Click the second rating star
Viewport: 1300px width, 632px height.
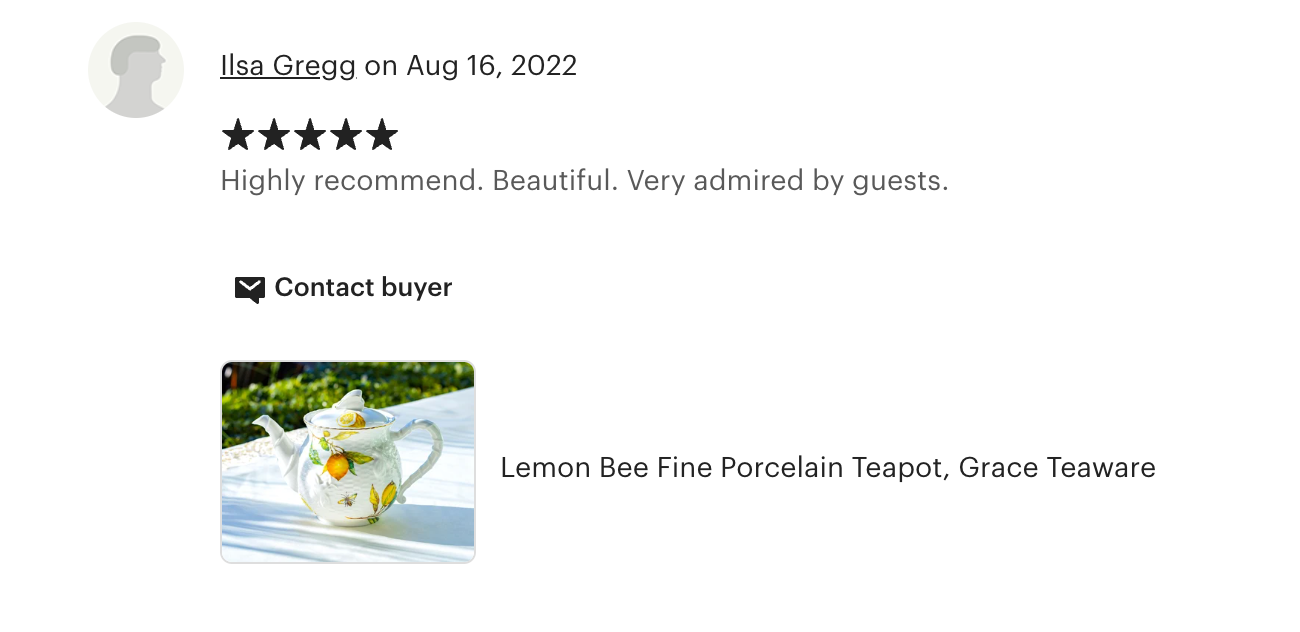[x=273, y=135]
